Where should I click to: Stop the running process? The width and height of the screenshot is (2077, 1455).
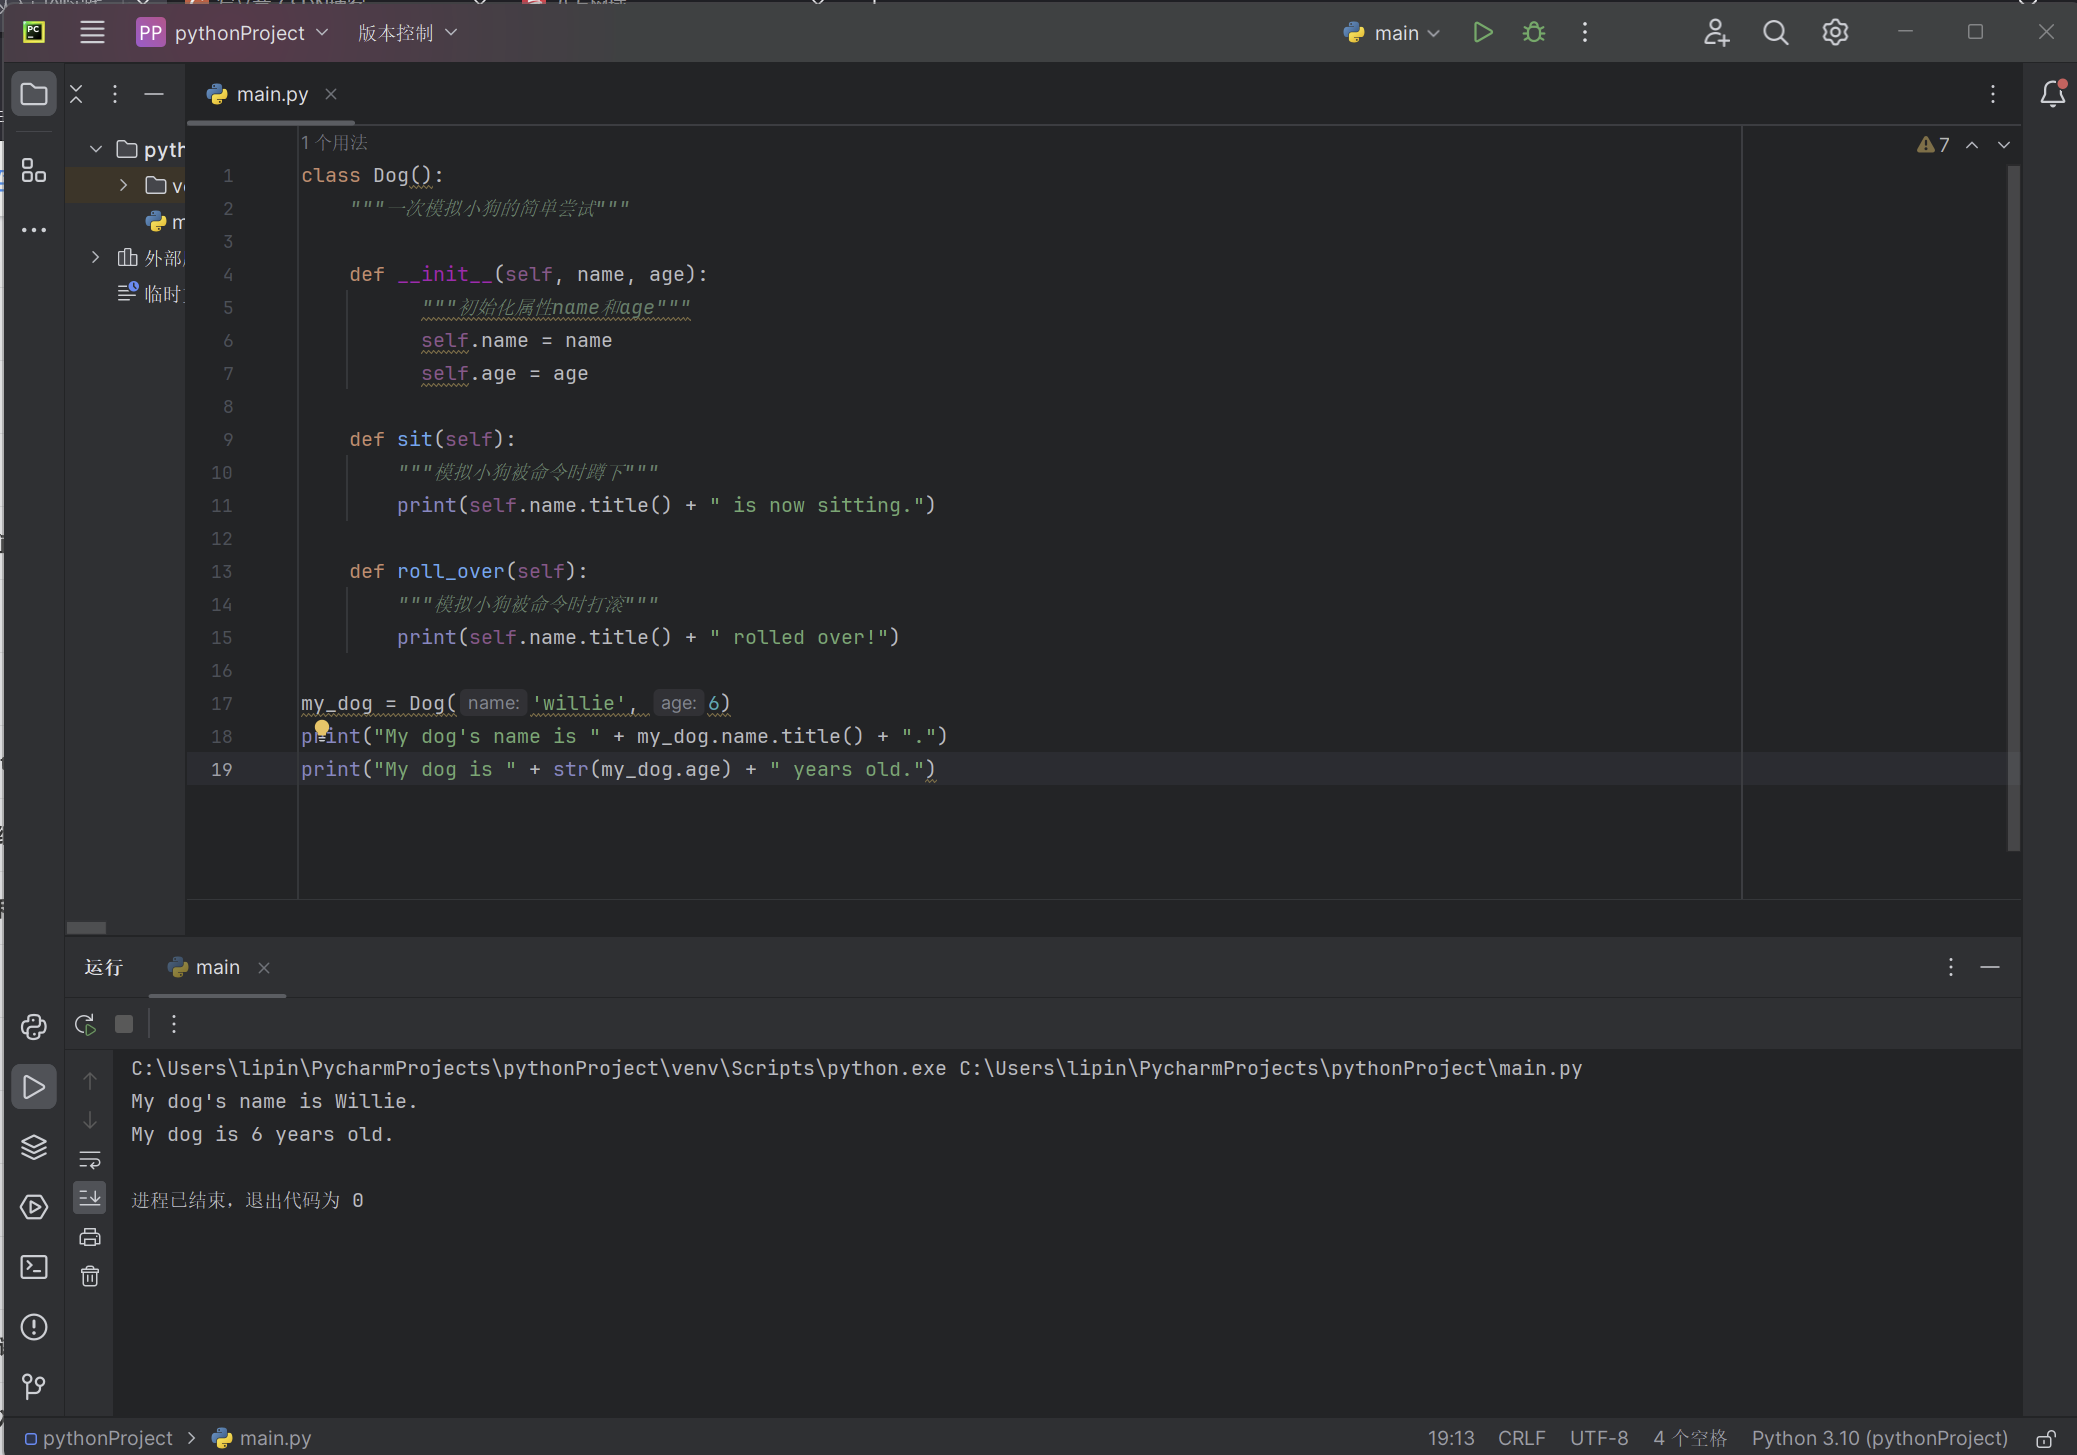click(x=124, y=1024)
